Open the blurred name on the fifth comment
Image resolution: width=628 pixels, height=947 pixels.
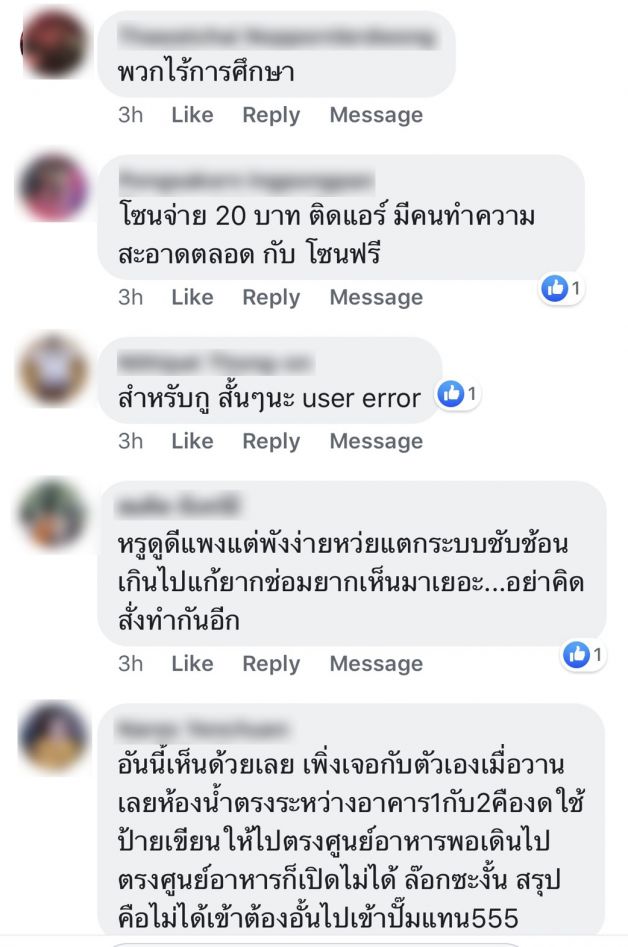tap(202, 729)
